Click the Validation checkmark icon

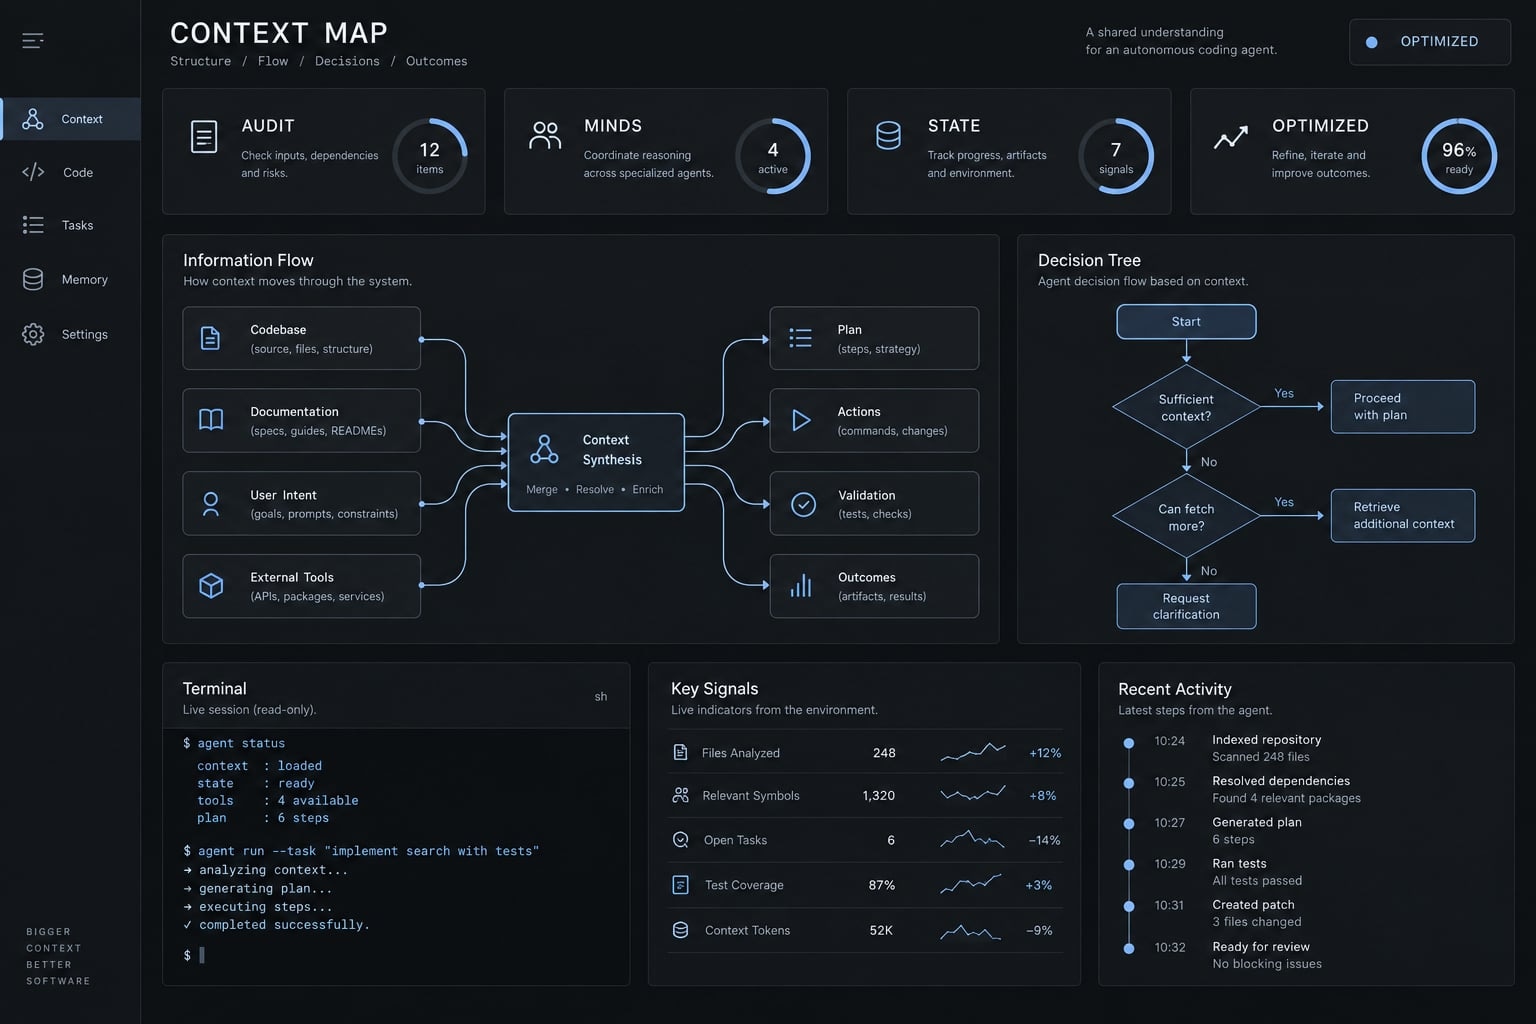tap(803, 504)
